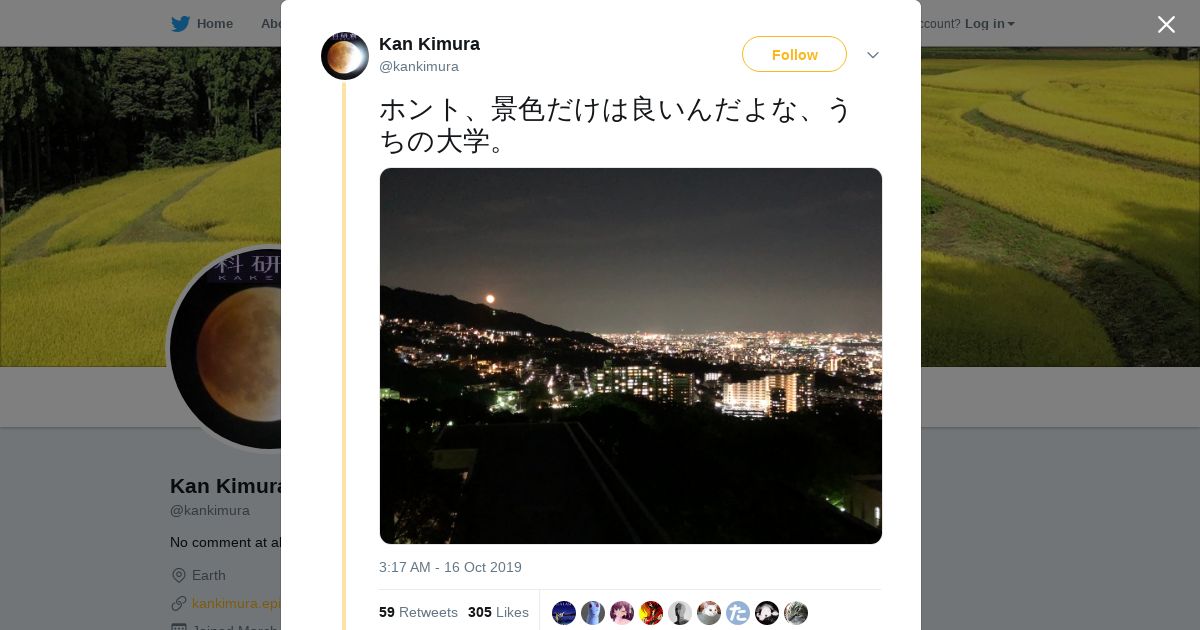Click the pink-haired liker avatar
This screenshot has height=630, width=1200.
(x=622, y=613)
